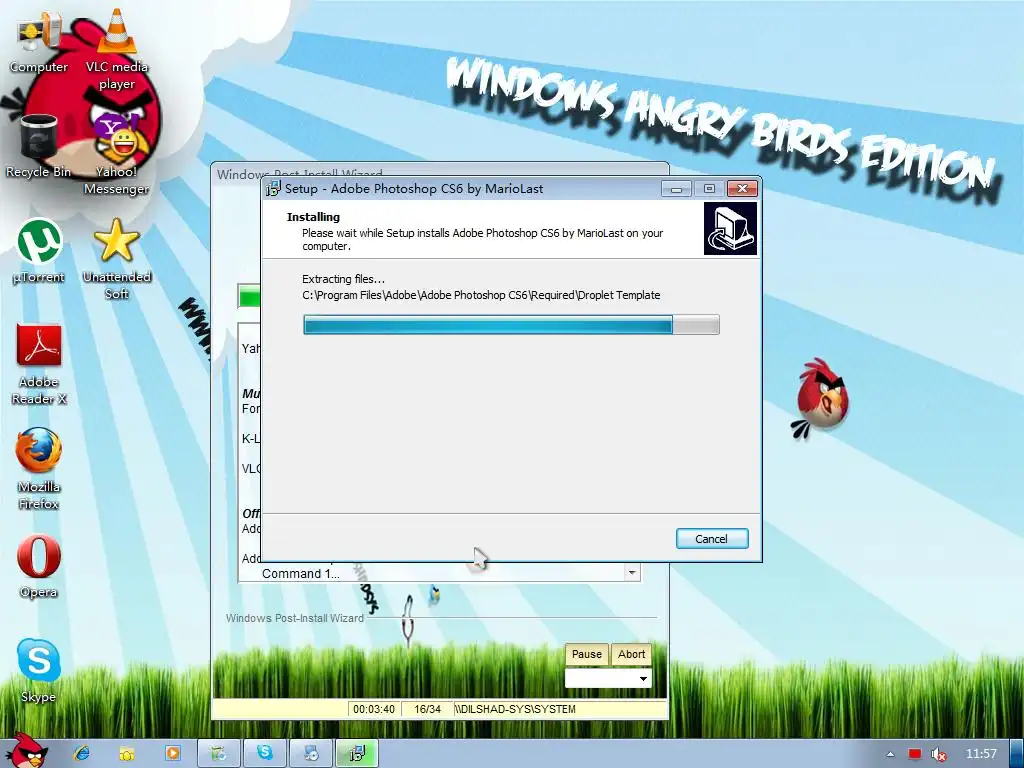Select the Post-Install Wizard taskbar button
The height and width of the screenshot is (768, 1024).
pyautogui.click(x=311, y=753)
